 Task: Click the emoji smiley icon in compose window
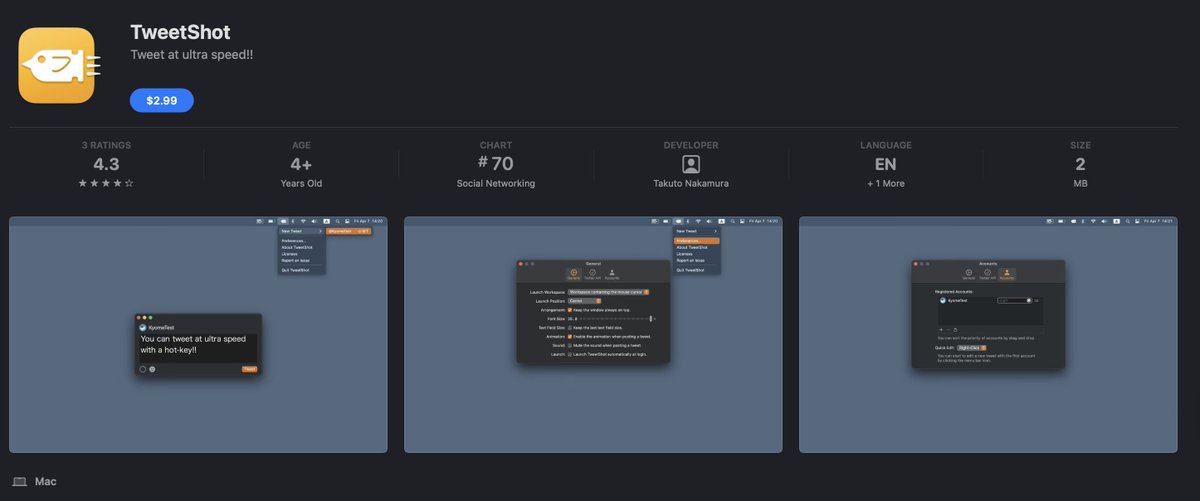[x=152, y=369]
